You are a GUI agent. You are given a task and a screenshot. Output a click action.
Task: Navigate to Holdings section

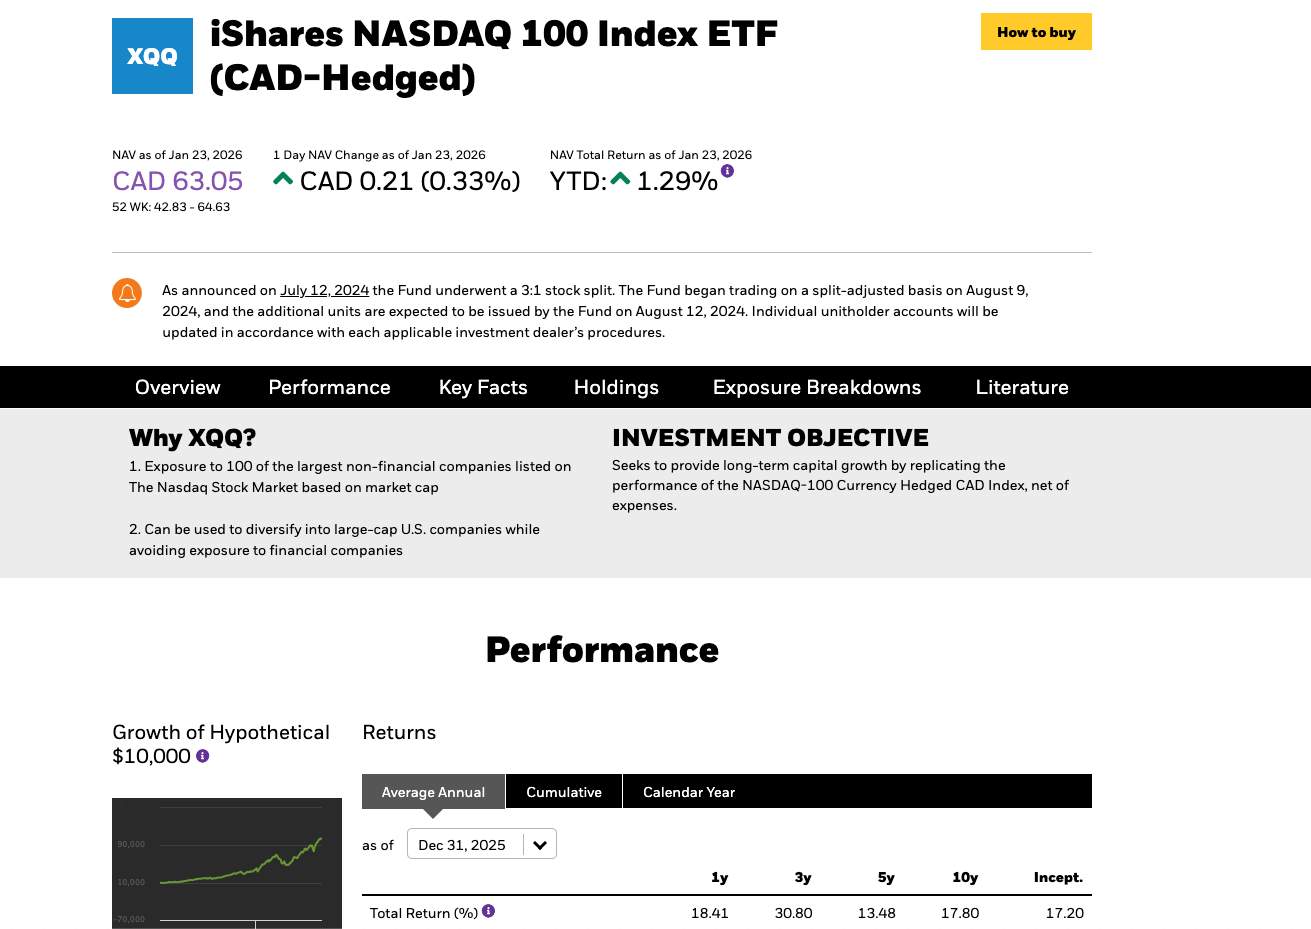616,387
